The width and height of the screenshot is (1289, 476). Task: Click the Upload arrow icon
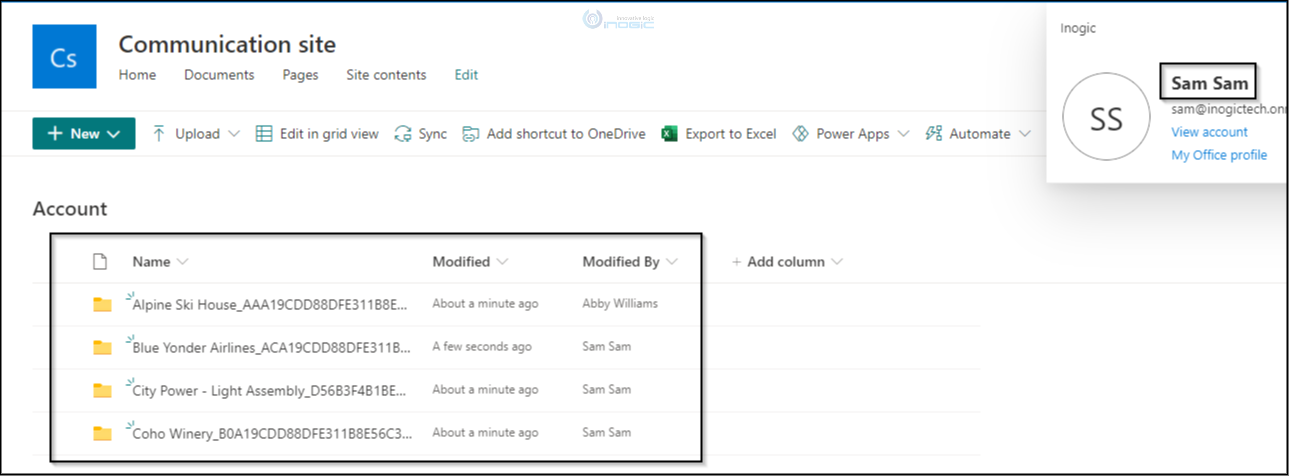[x=159, y=133]
